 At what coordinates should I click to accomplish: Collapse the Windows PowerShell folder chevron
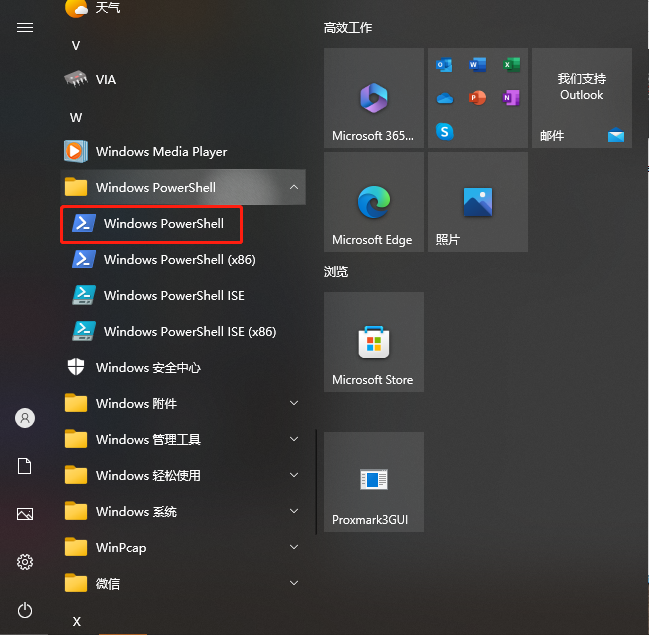coord(294,187)
